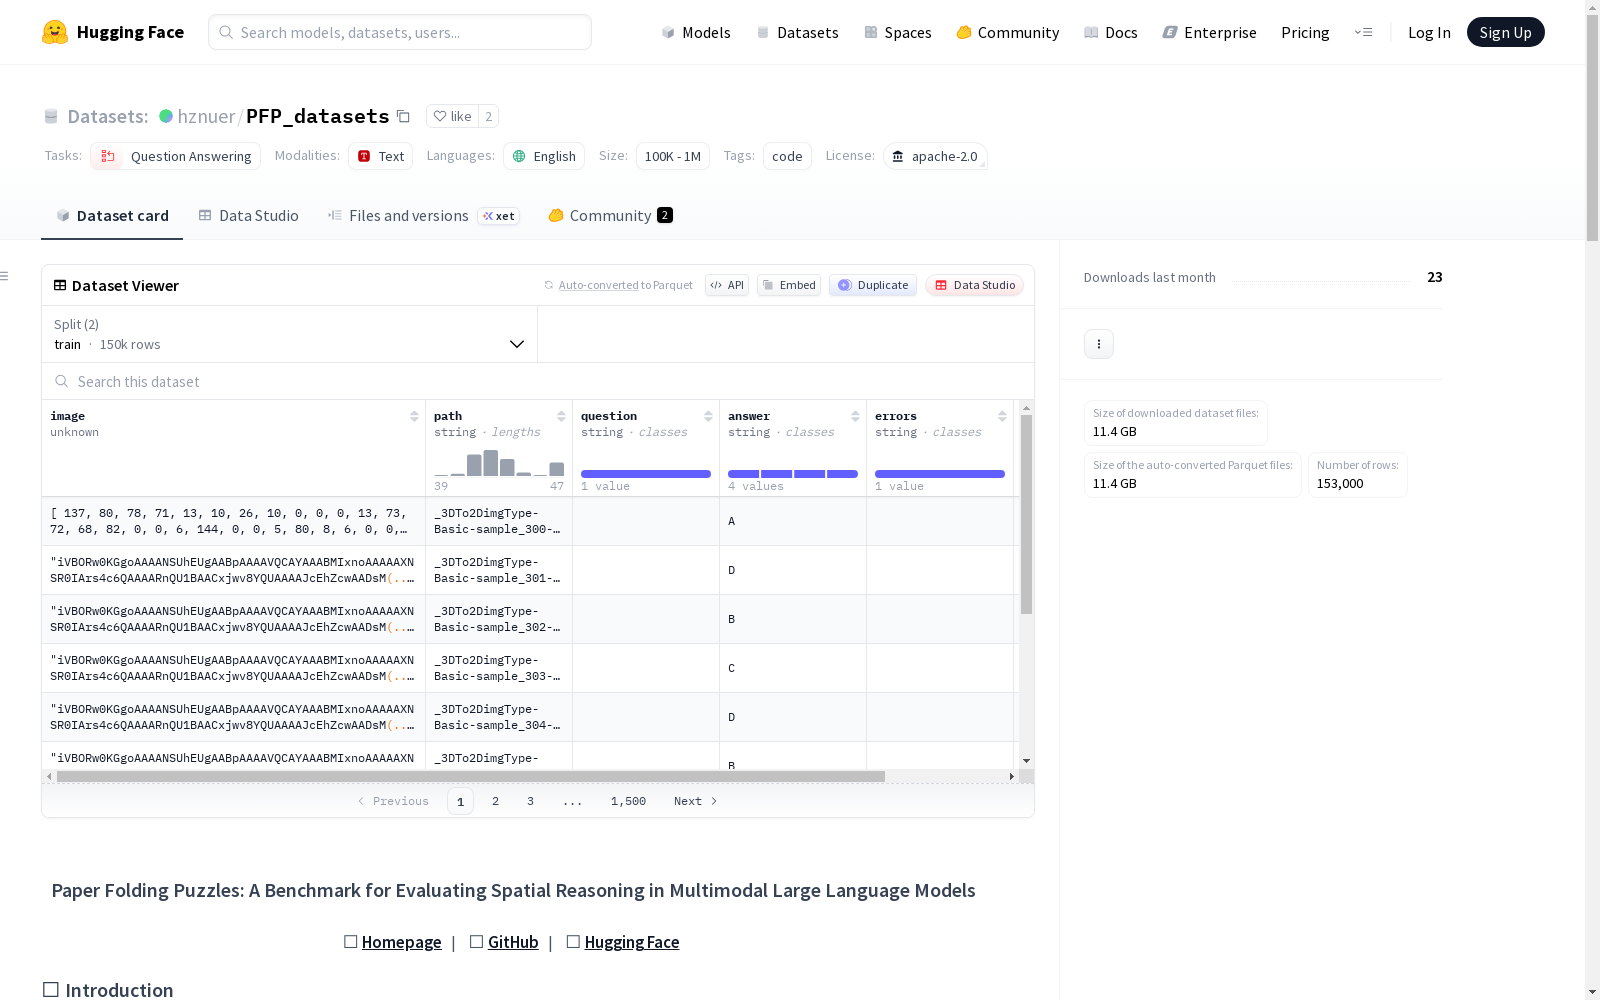Open Pricing in top navigation
Viewport: 1600px width, 1000px height.
1305,32
